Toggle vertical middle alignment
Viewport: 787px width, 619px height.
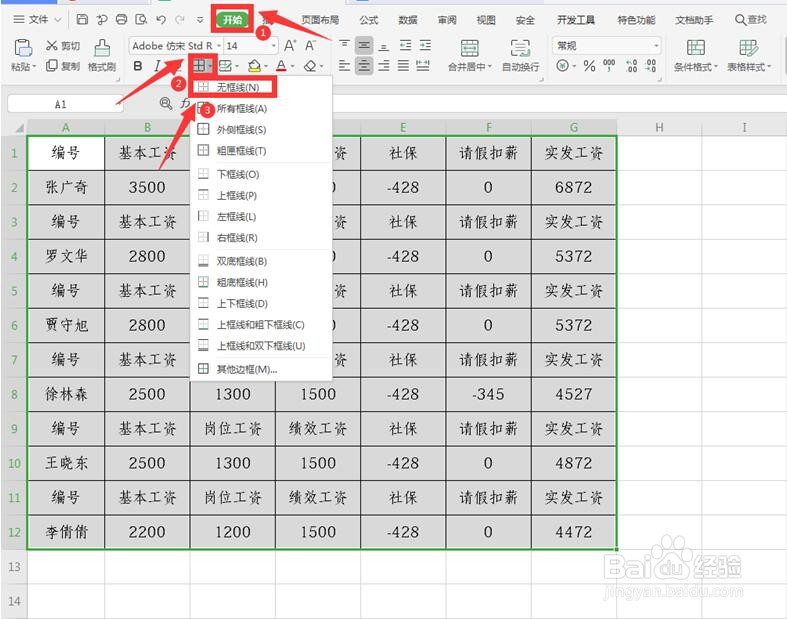click(x=364, y=46)
